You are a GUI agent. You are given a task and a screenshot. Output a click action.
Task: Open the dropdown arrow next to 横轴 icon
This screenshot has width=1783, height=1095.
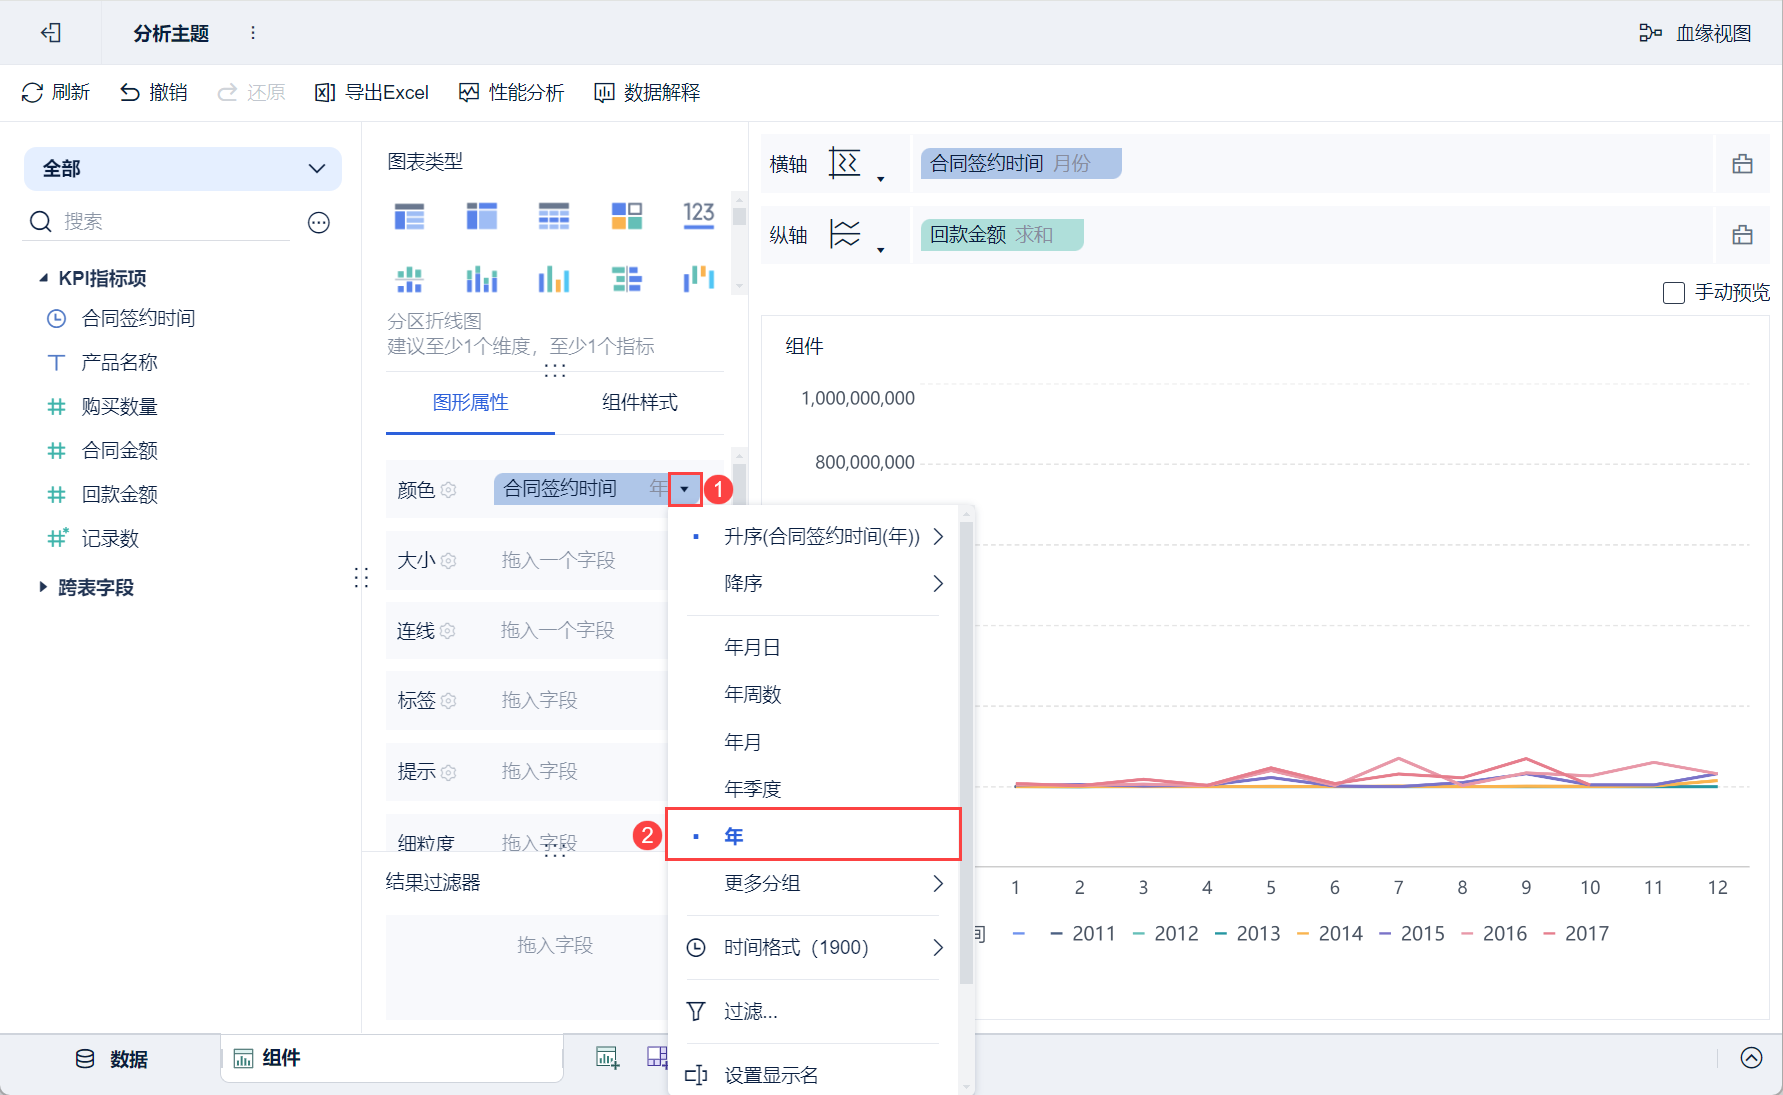tap(881, 179)
